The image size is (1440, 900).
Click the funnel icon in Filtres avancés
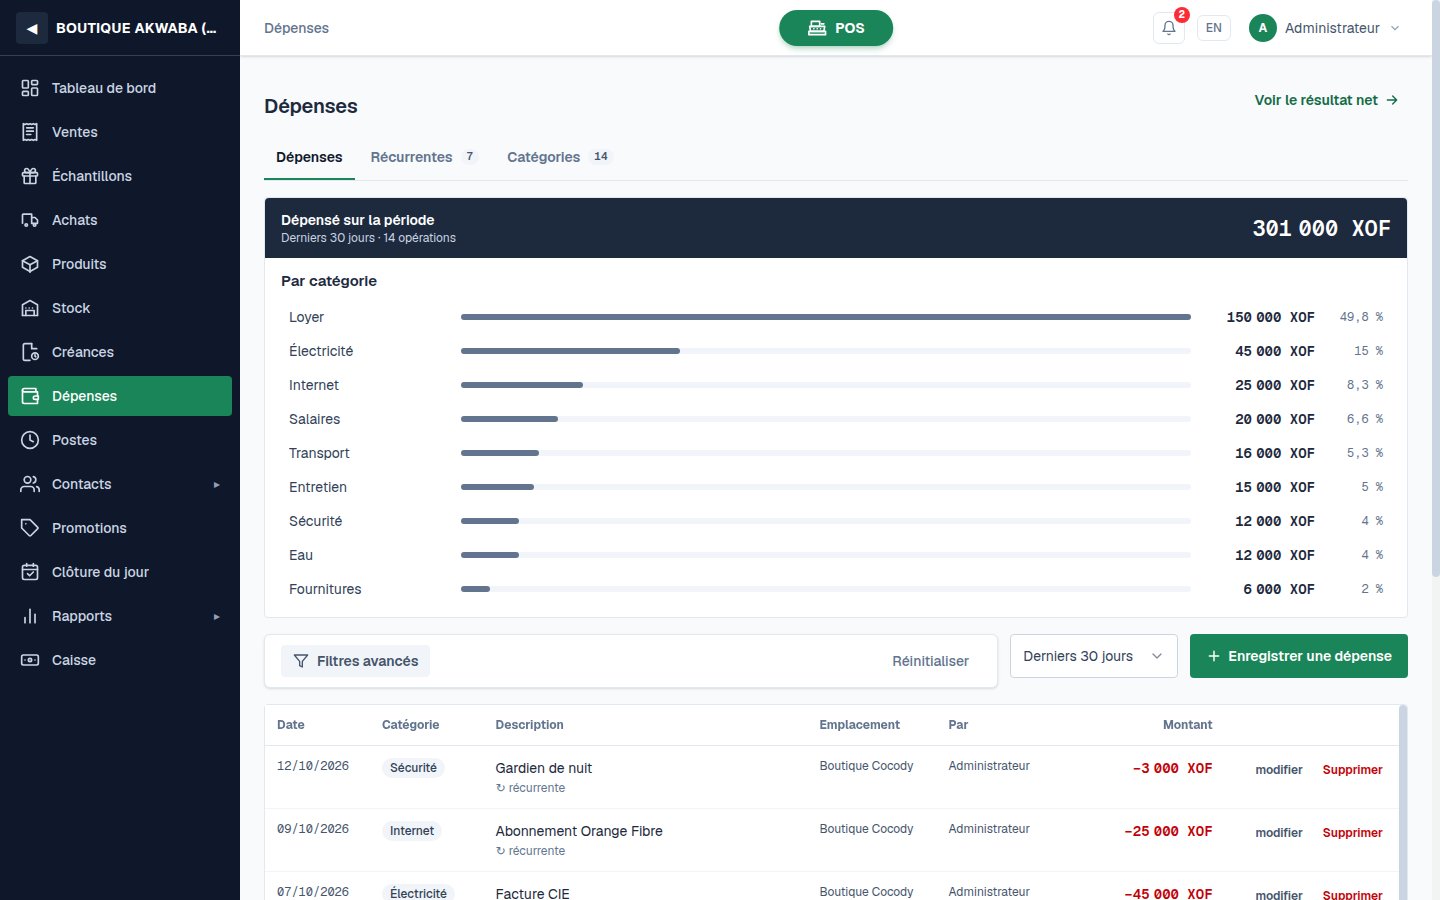(x=301, y=661)
